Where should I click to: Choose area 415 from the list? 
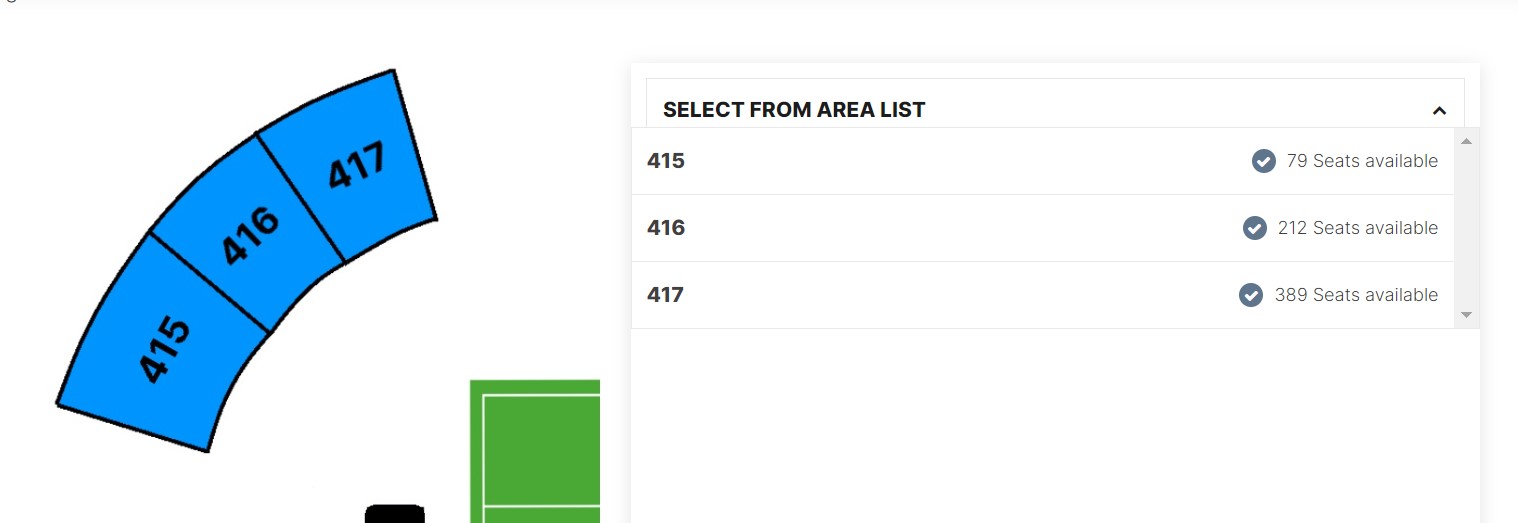click(x=1043, y=161)
